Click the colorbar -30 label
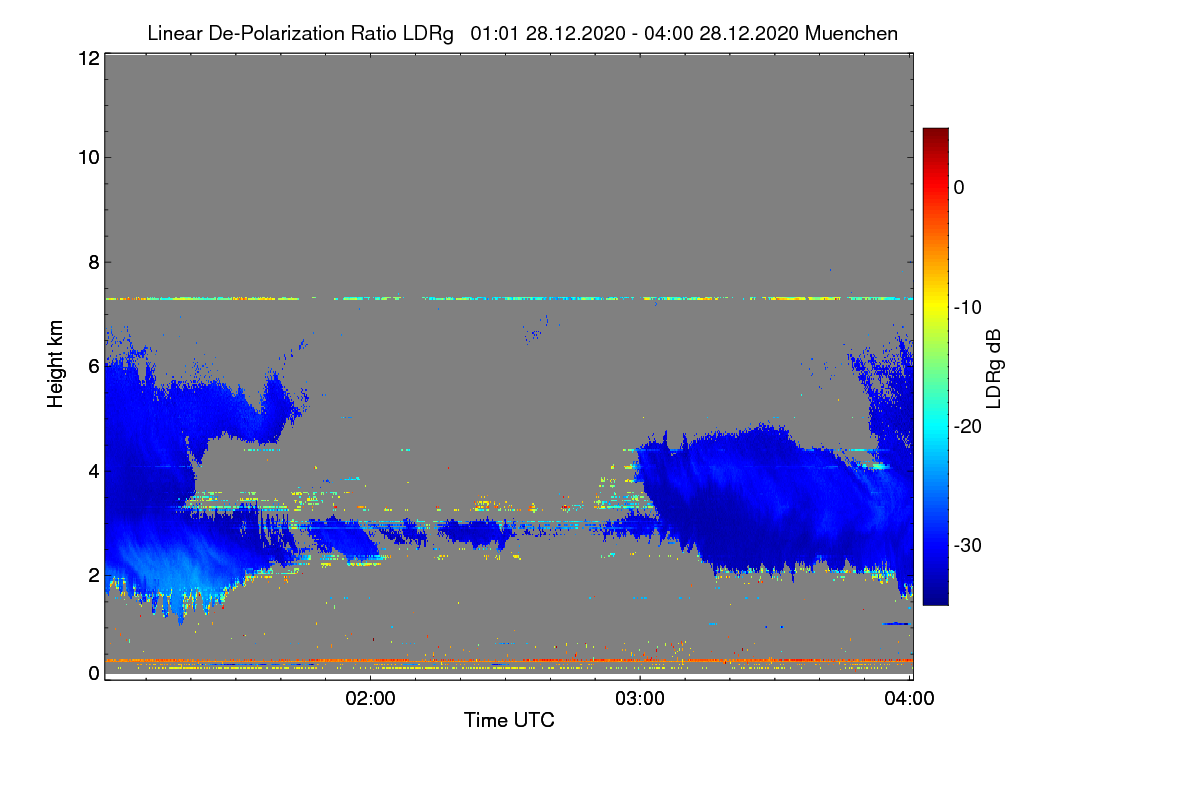This screenshot has height=800, width=1200. pyautogui.click(x=968, y=546)
